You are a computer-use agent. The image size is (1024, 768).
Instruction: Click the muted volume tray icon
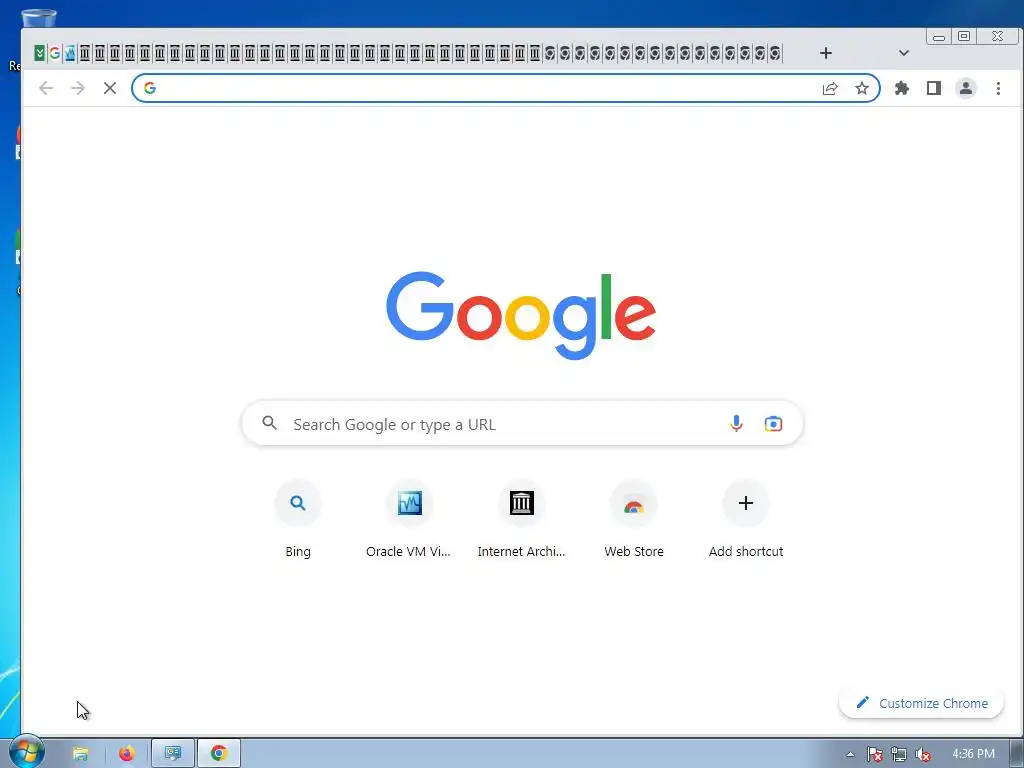tap(923, 754)
